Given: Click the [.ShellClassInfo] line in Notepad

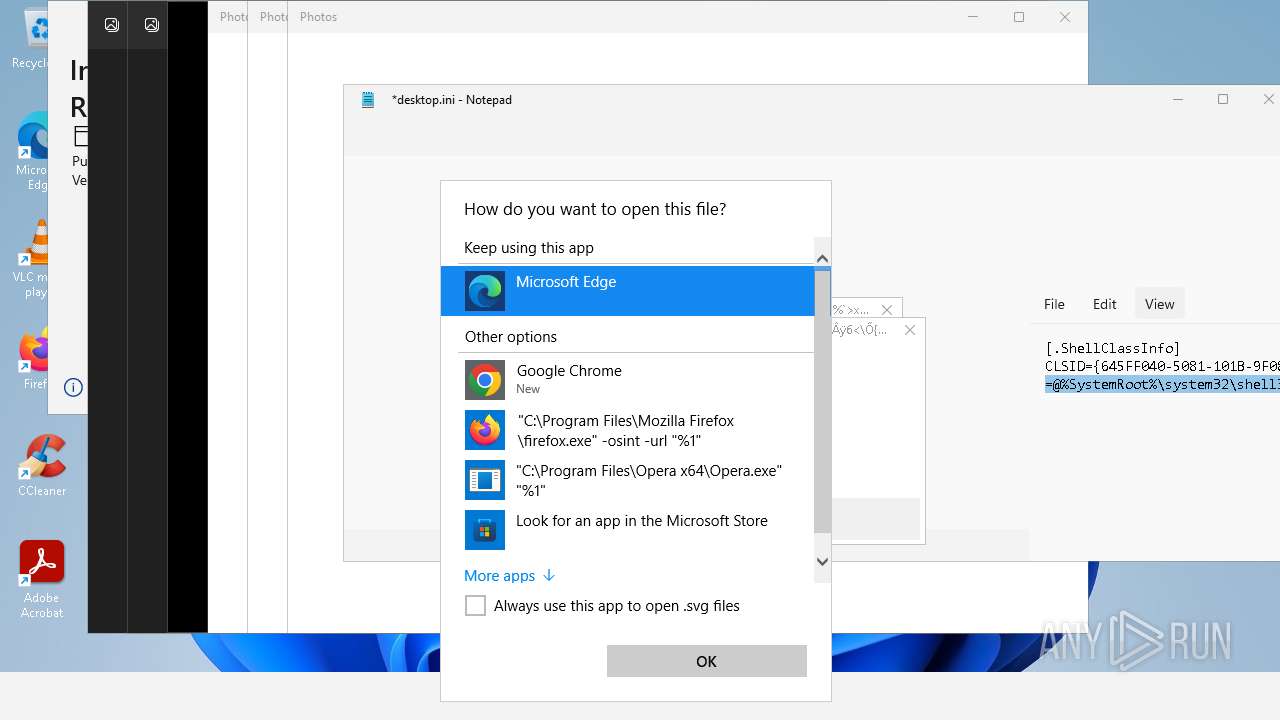Looking at the screenshot, I should tap(1113, 348).
